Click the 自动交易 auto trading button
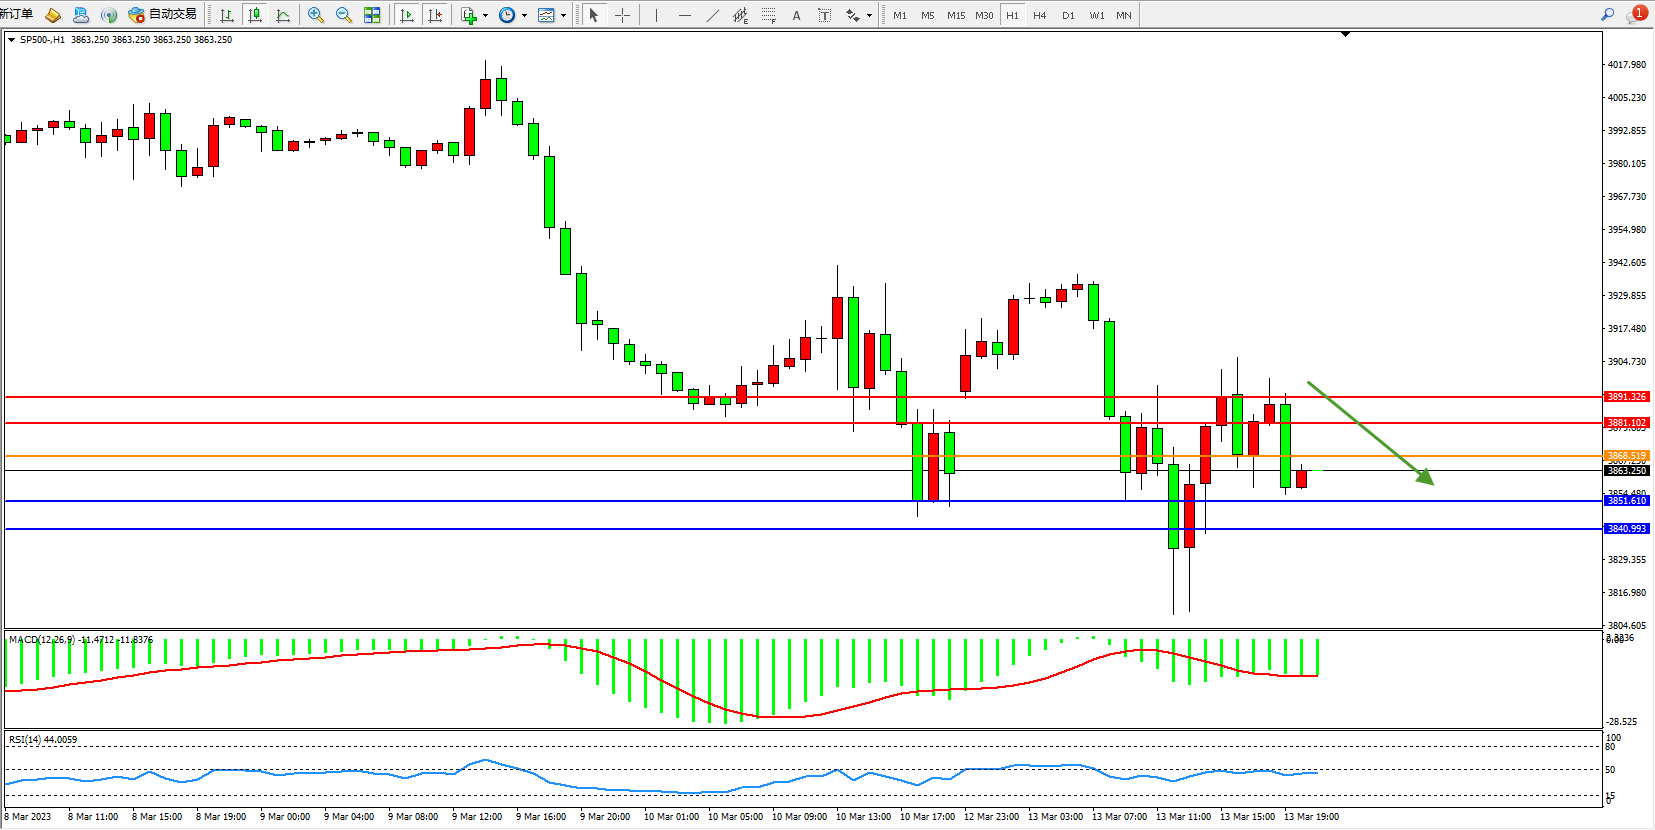This screenshot has height=830, width=1655. [163, 15]
